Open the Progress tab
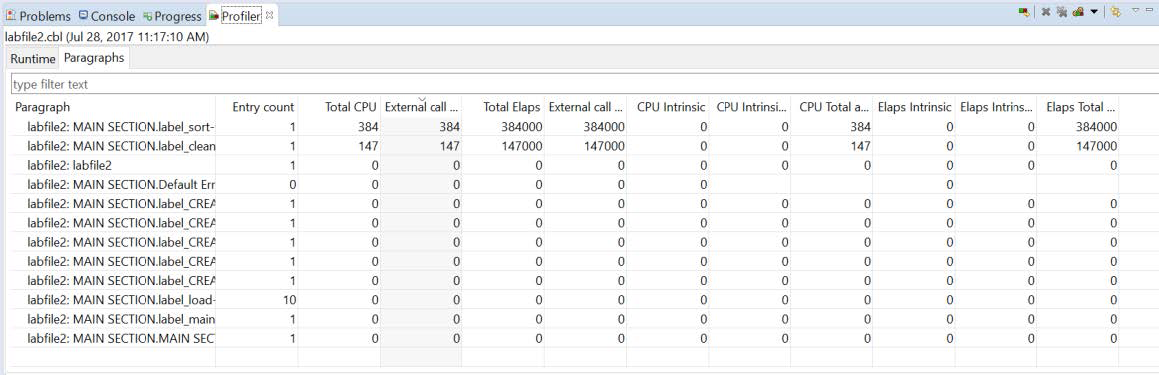 pyautogui.click(x=171, y=16)
